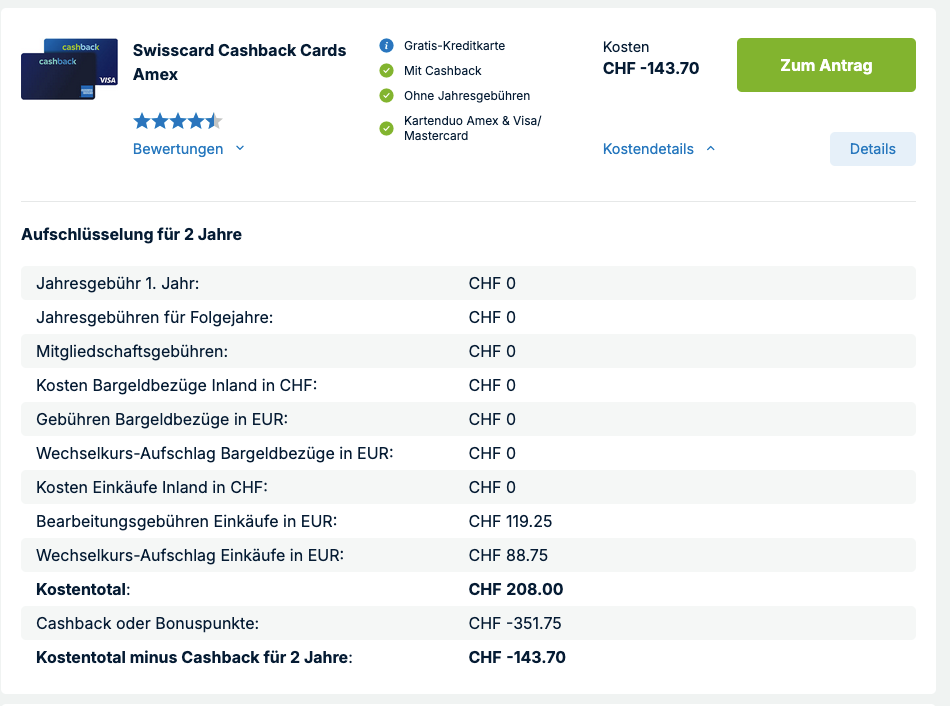This screenshot has height=706, width=950.
Task: Open the Details button
Action: point(872,149)
